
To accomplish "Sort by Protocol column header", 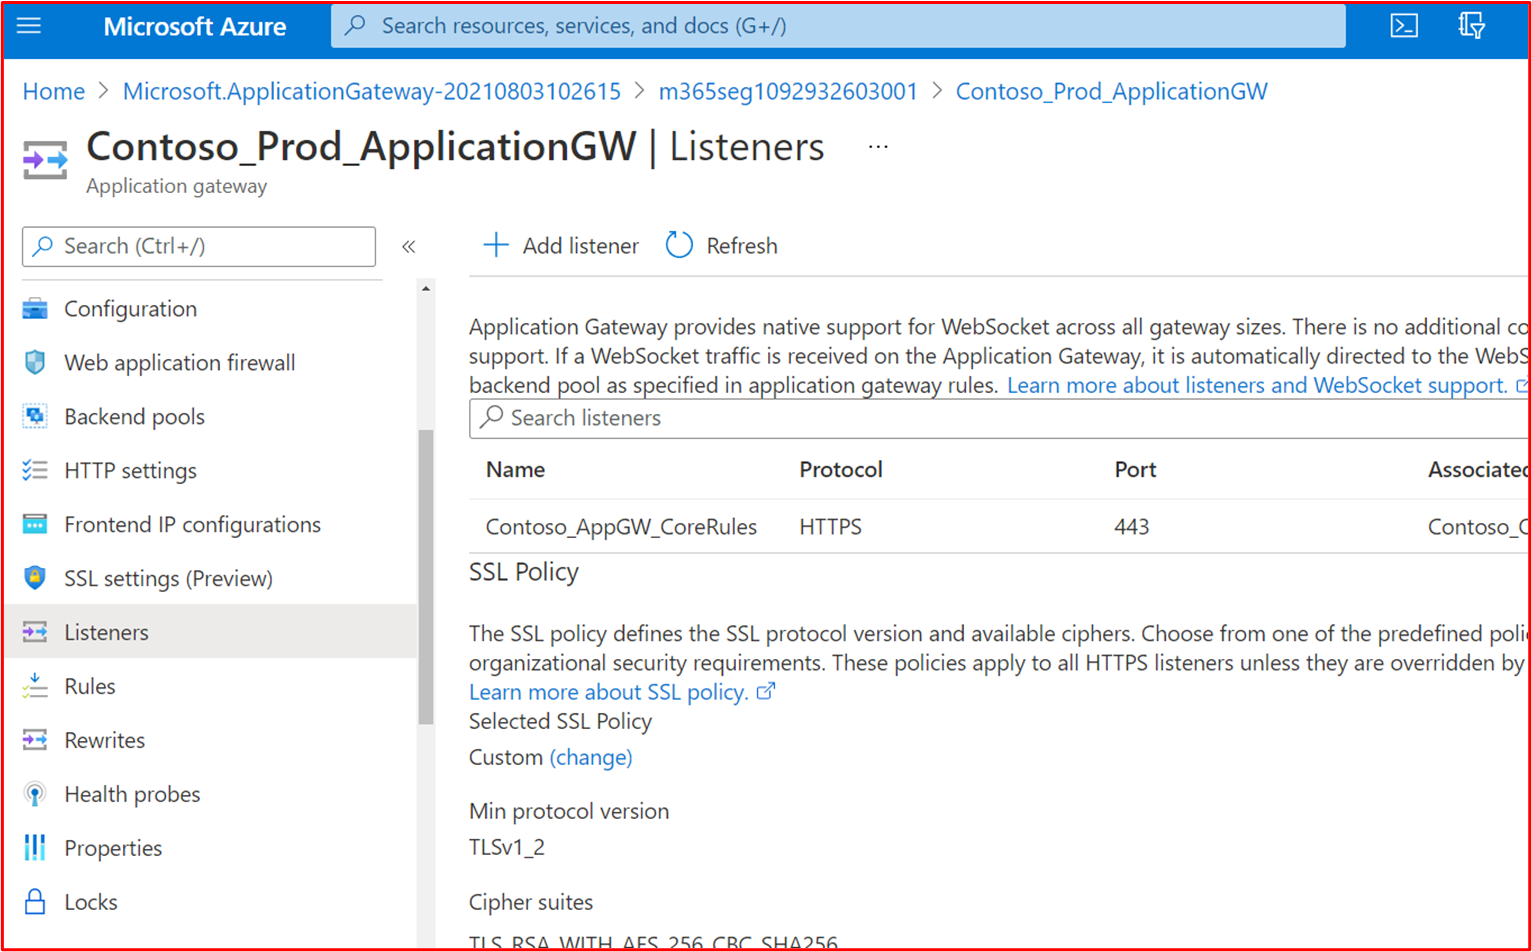I will pyautogui.click(x=841, y=470).
